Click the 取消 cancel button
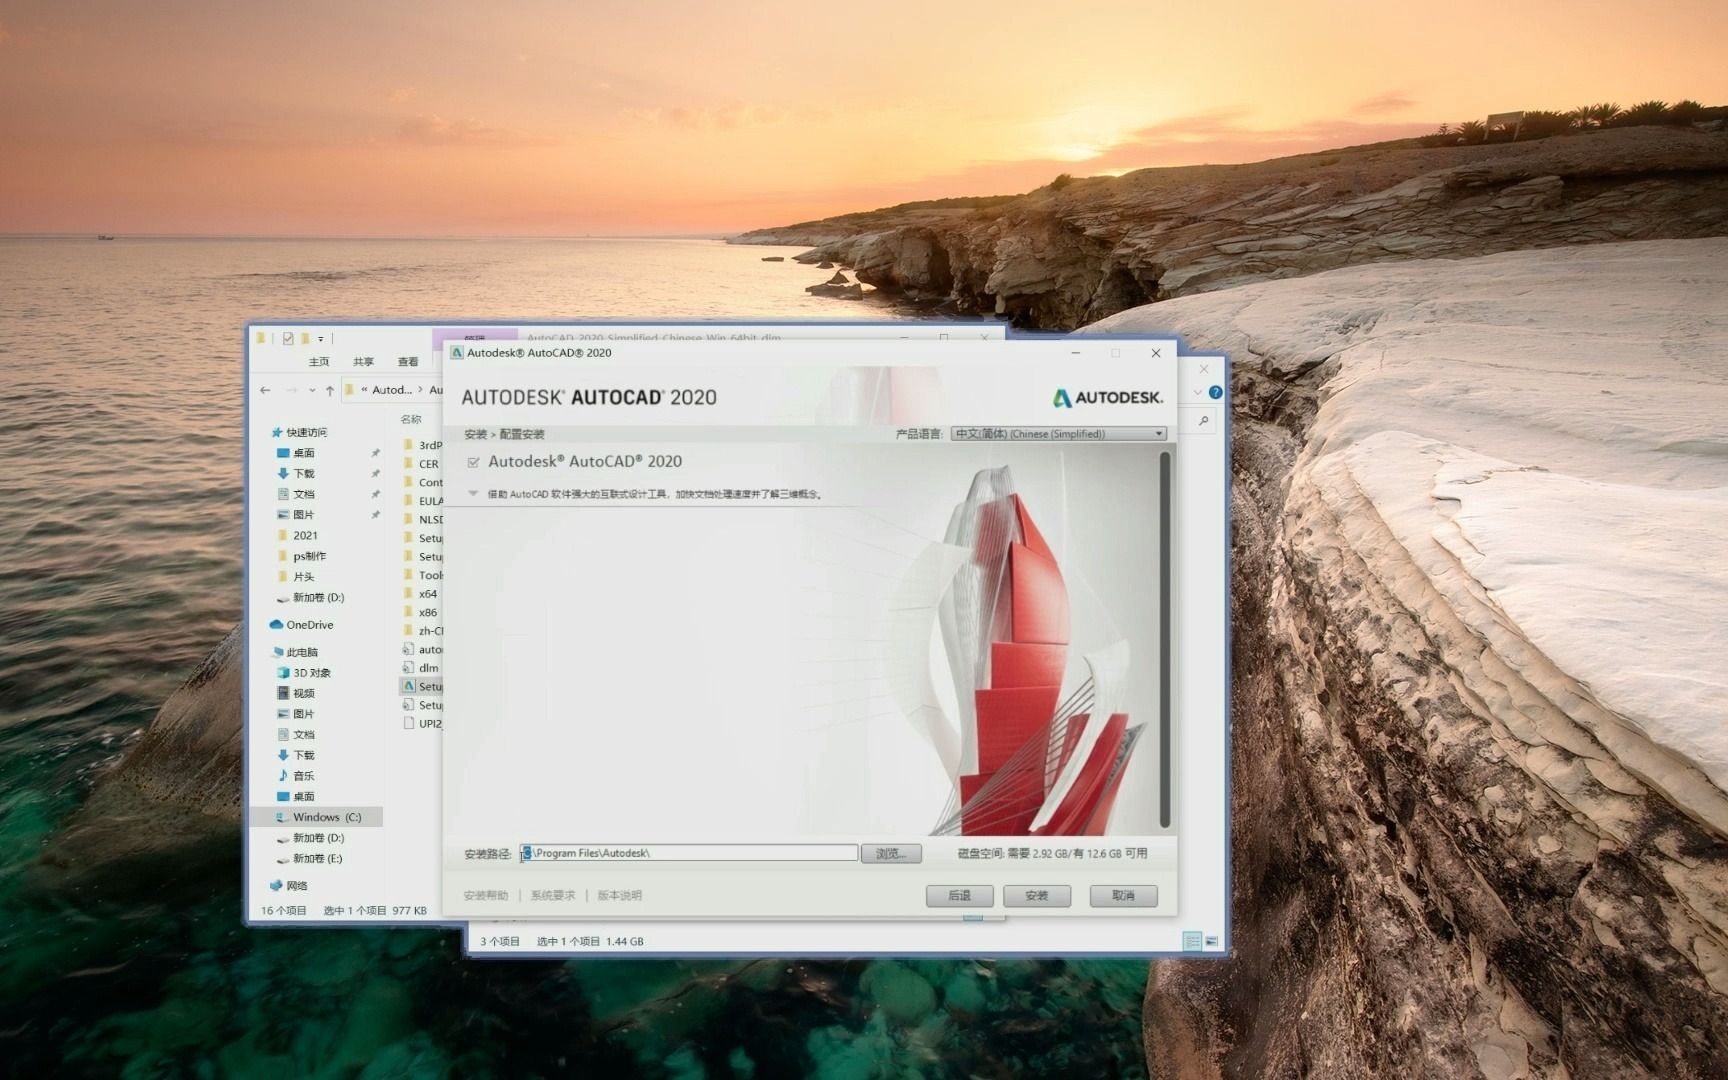1728x1080 pixels. click(1123, 895)
